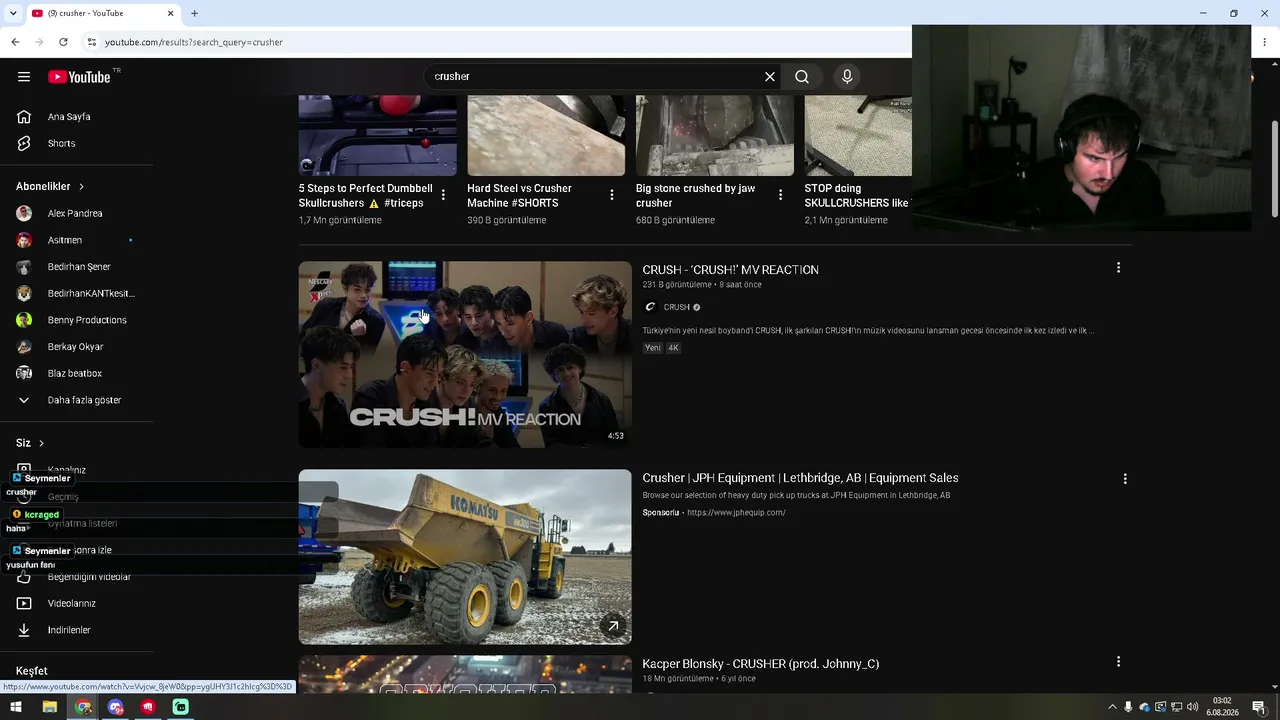Open the Windows Start menu

pyautogui.click(x=16, y=707)
